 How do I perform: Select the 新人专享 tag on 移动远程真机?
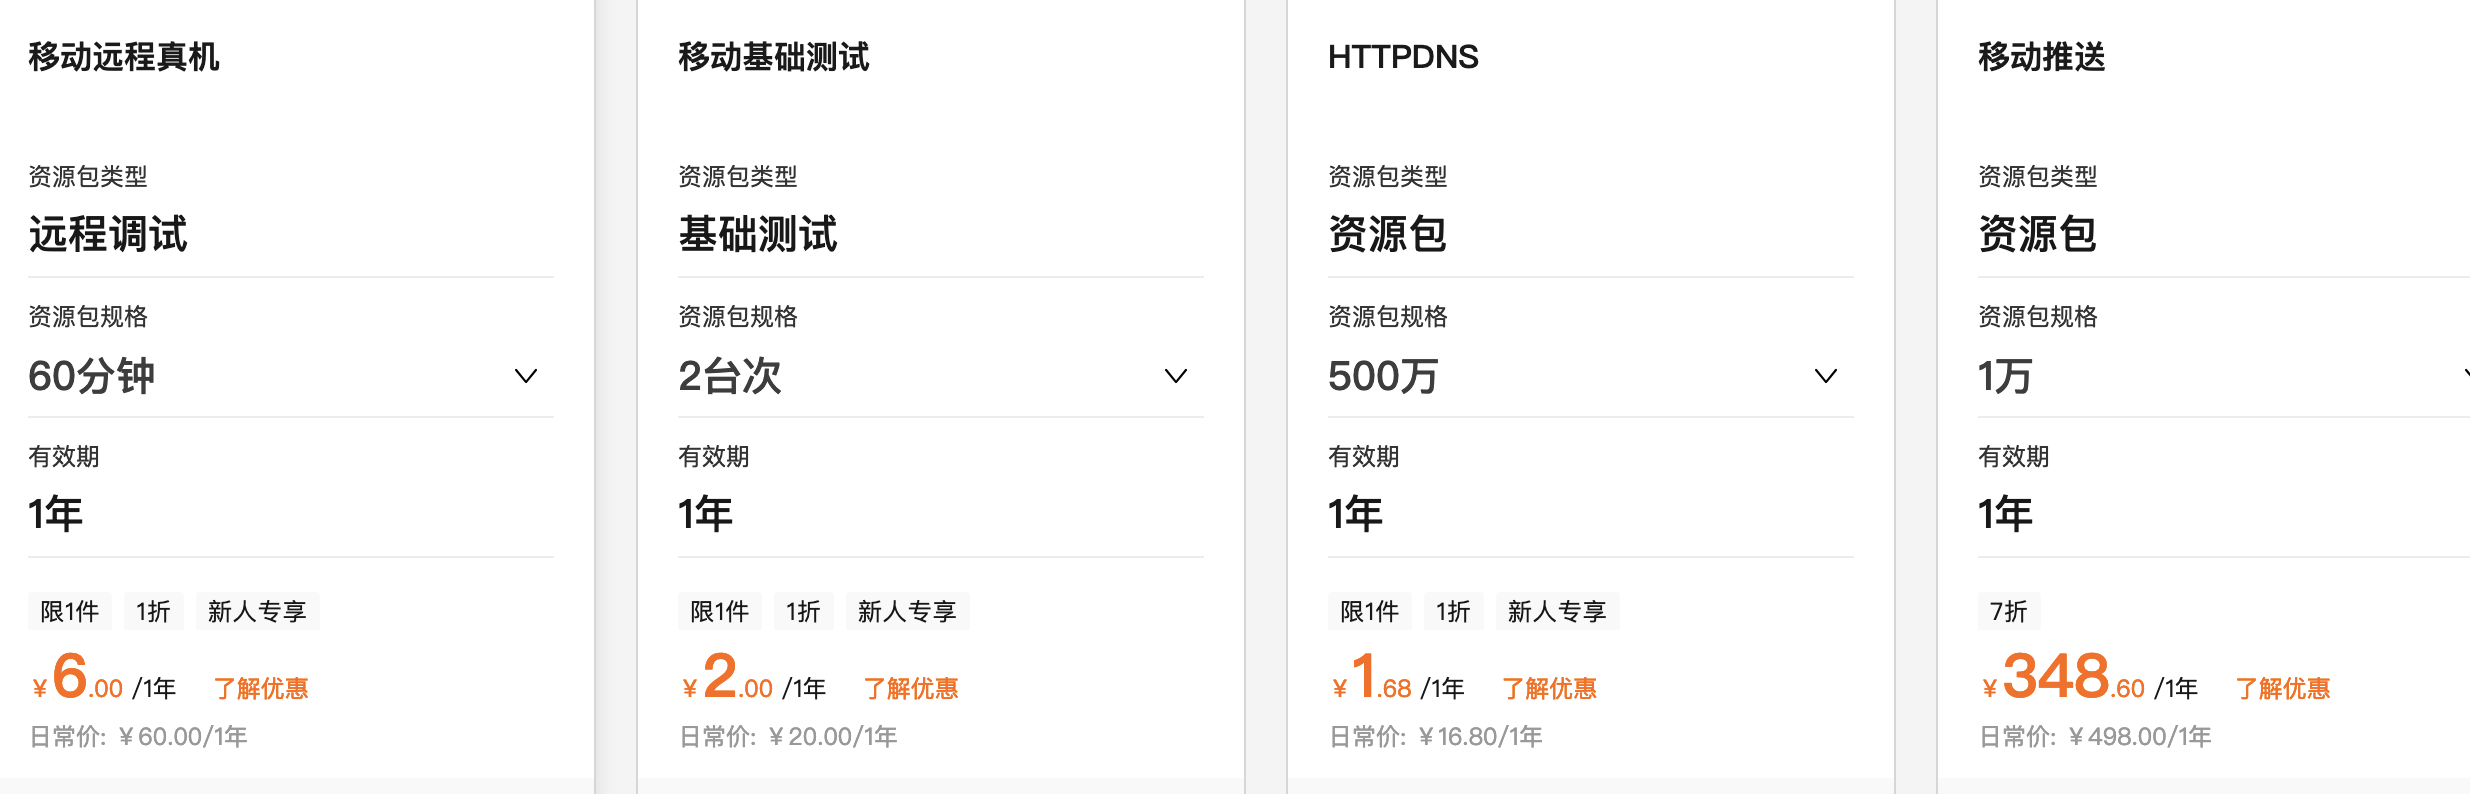(257, 611)
